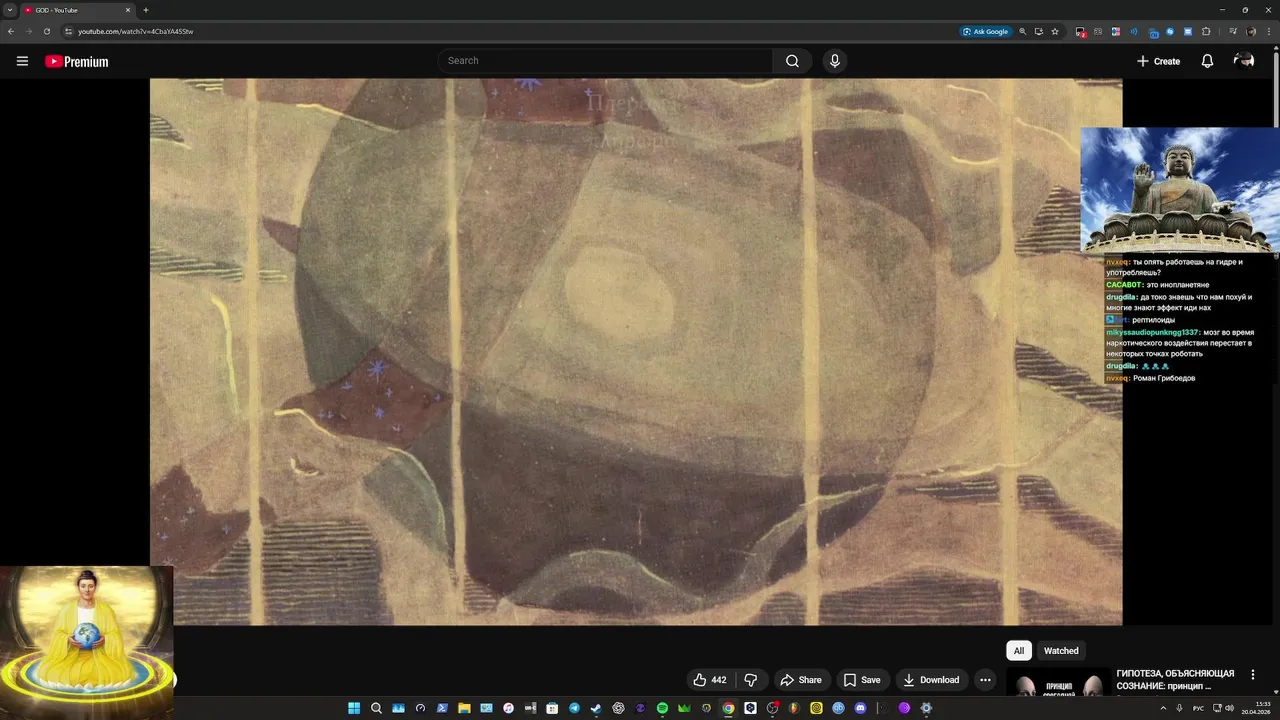Image resolution: width=1280 pixels, height=720 pixels.
Task: Show hidden system tray icons
Action: (x=1163, y=708)
